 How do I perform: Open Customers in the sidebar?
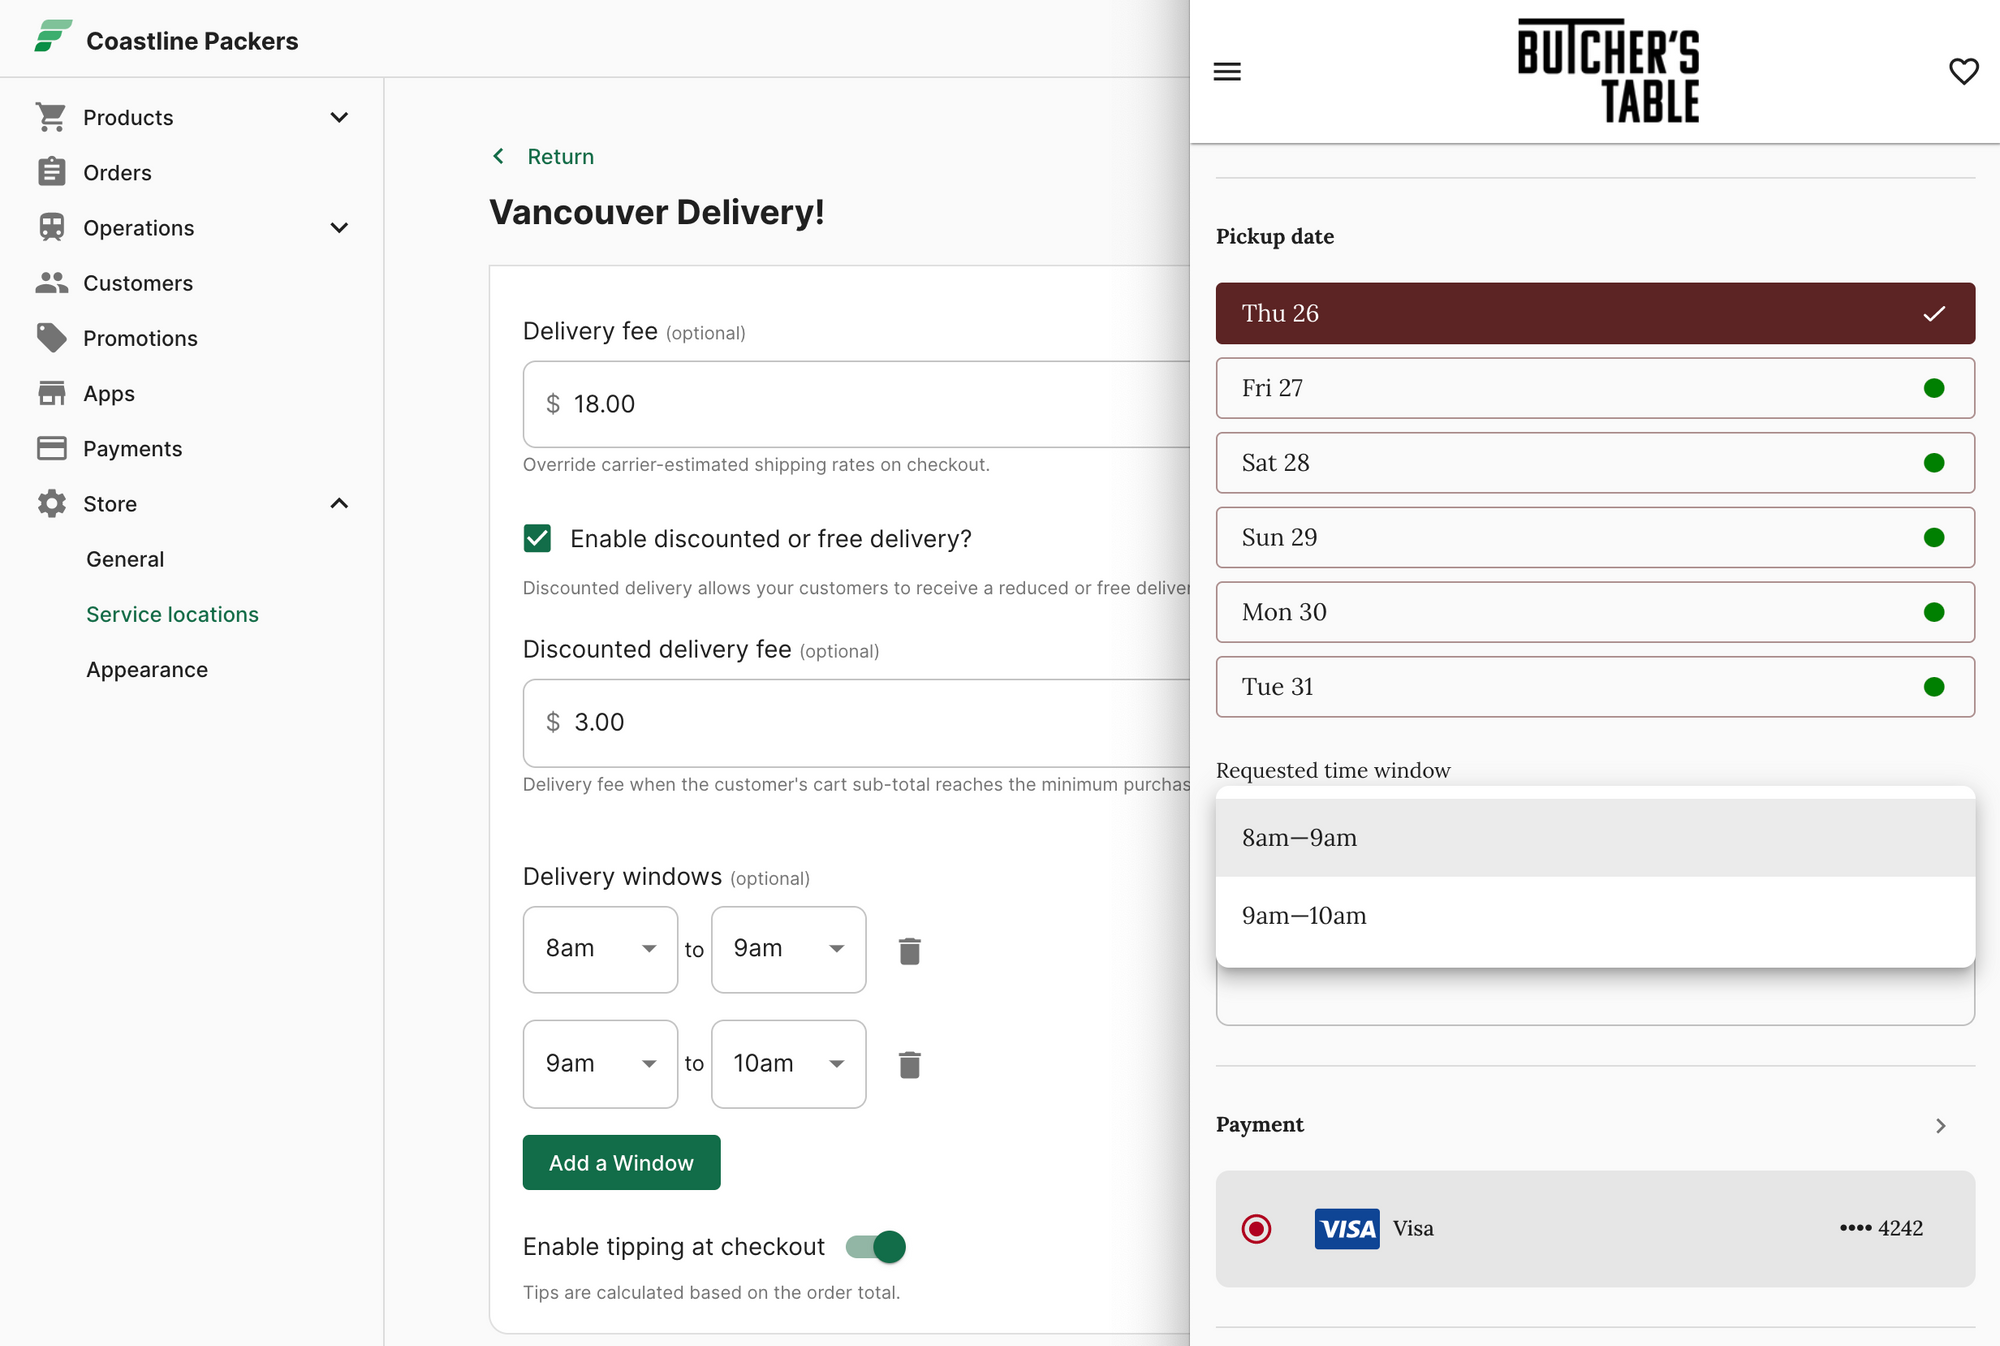(x=138, y=283)
